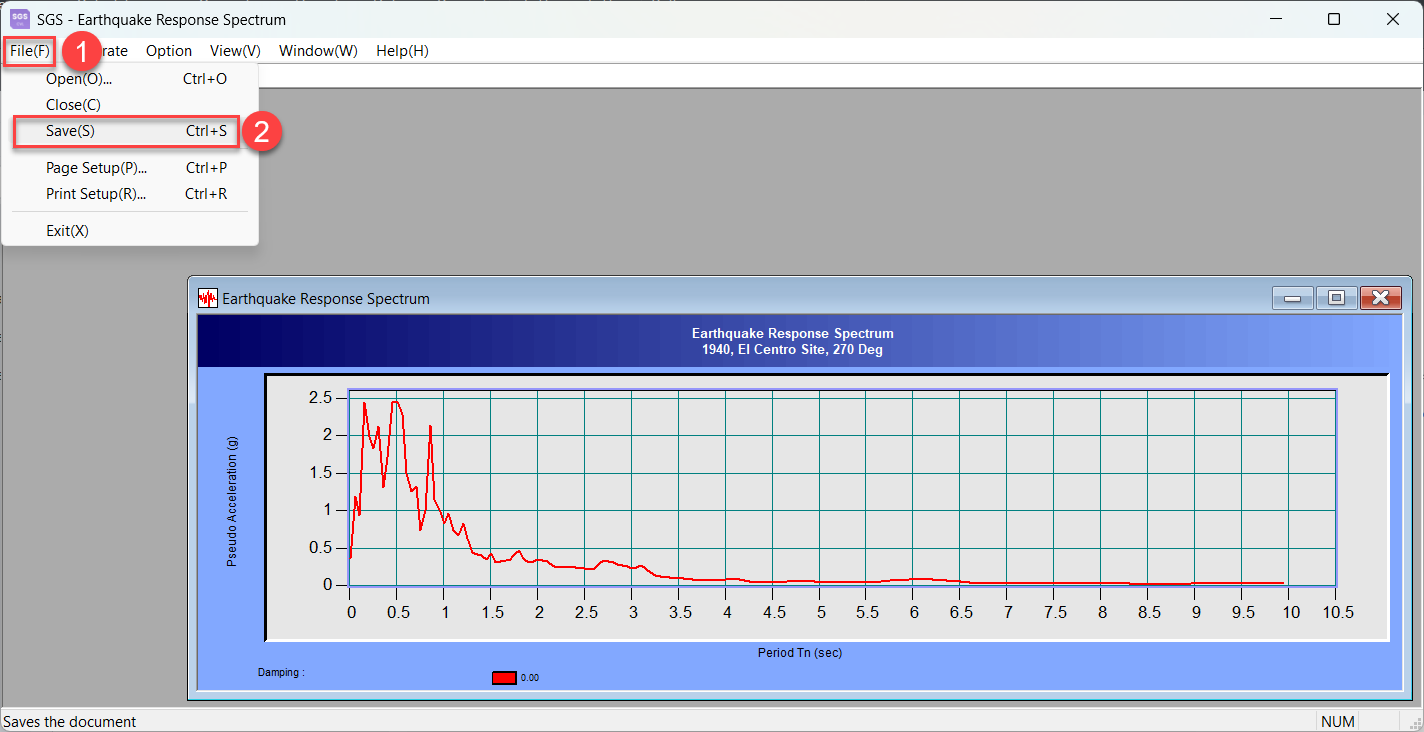This screenshot has height=732, width=1424.
Task: Maximize the Earthquake Response Spectrum child window
Action: point(1336,298)
